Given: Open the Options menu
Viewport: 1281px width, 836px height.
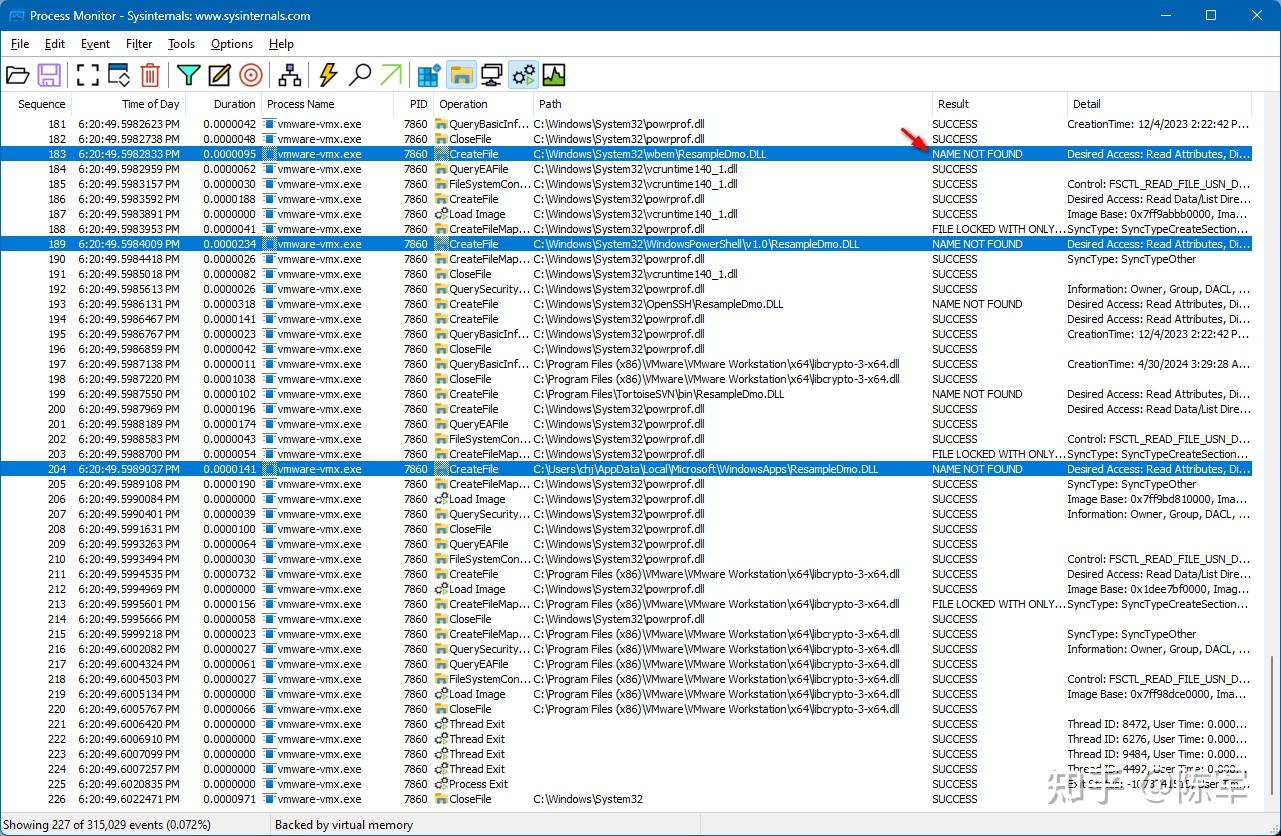Looking at the screenshot, I should point(231,44).
